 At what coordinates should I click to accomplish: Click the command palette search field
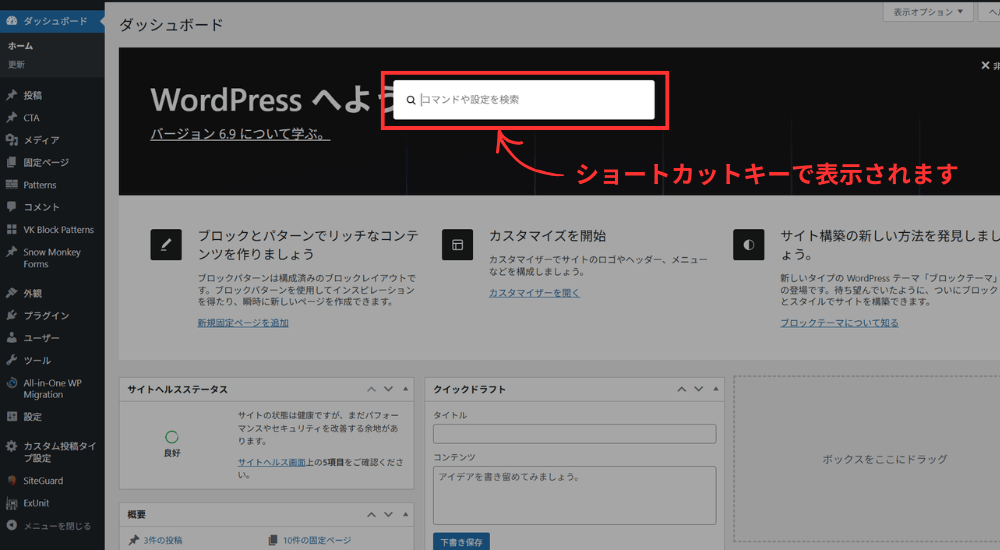tap(530, 100)
